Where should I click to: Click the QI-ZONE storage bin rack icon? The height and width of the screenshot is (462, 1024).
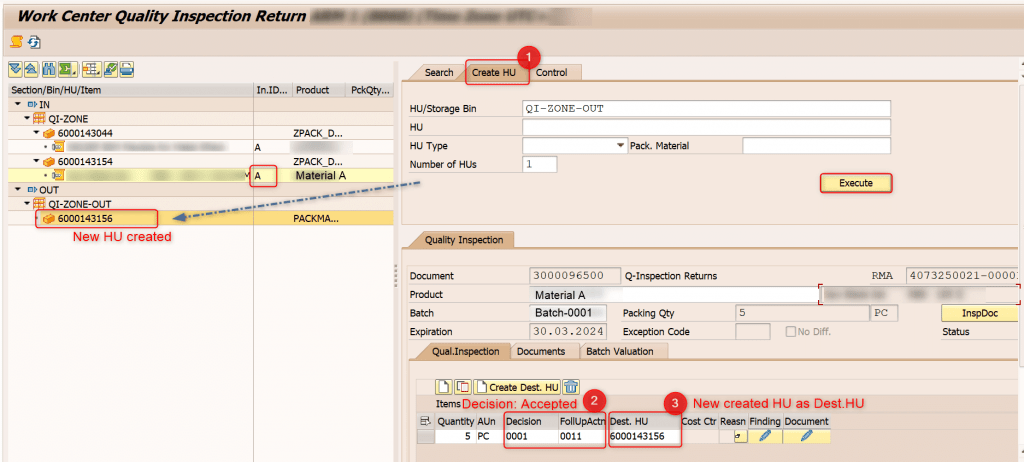pos(39,118)
